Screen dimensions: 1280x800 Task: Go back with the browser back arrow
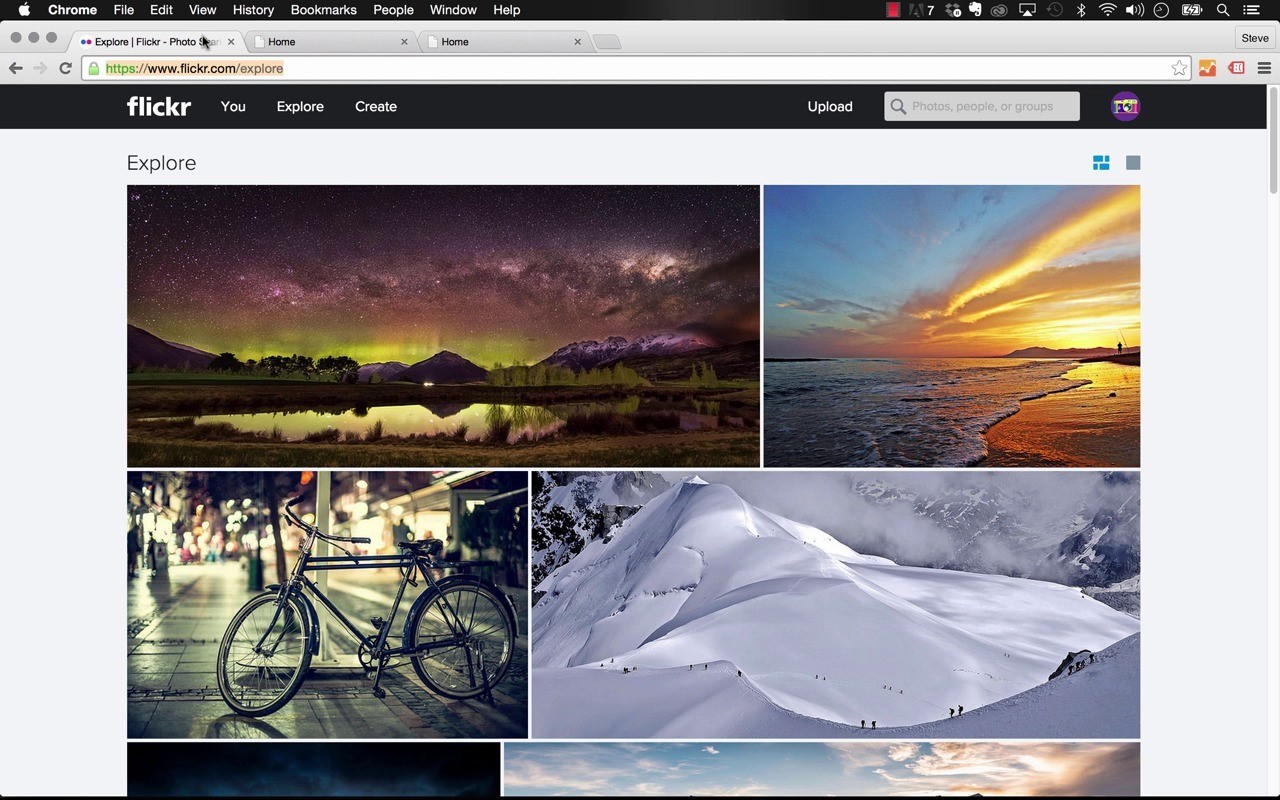click(15, 68)
